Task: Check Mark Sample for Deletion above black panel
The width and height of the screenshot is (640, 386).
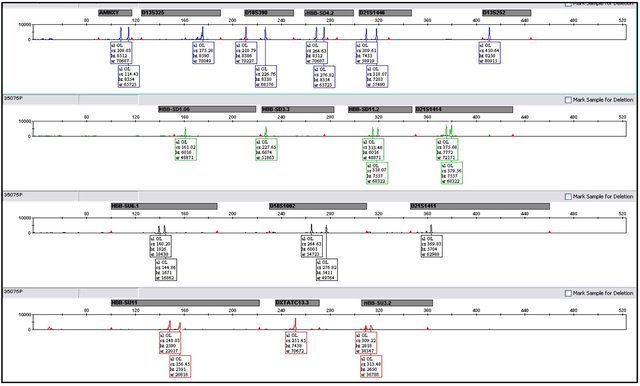Action: pos(568,197)
